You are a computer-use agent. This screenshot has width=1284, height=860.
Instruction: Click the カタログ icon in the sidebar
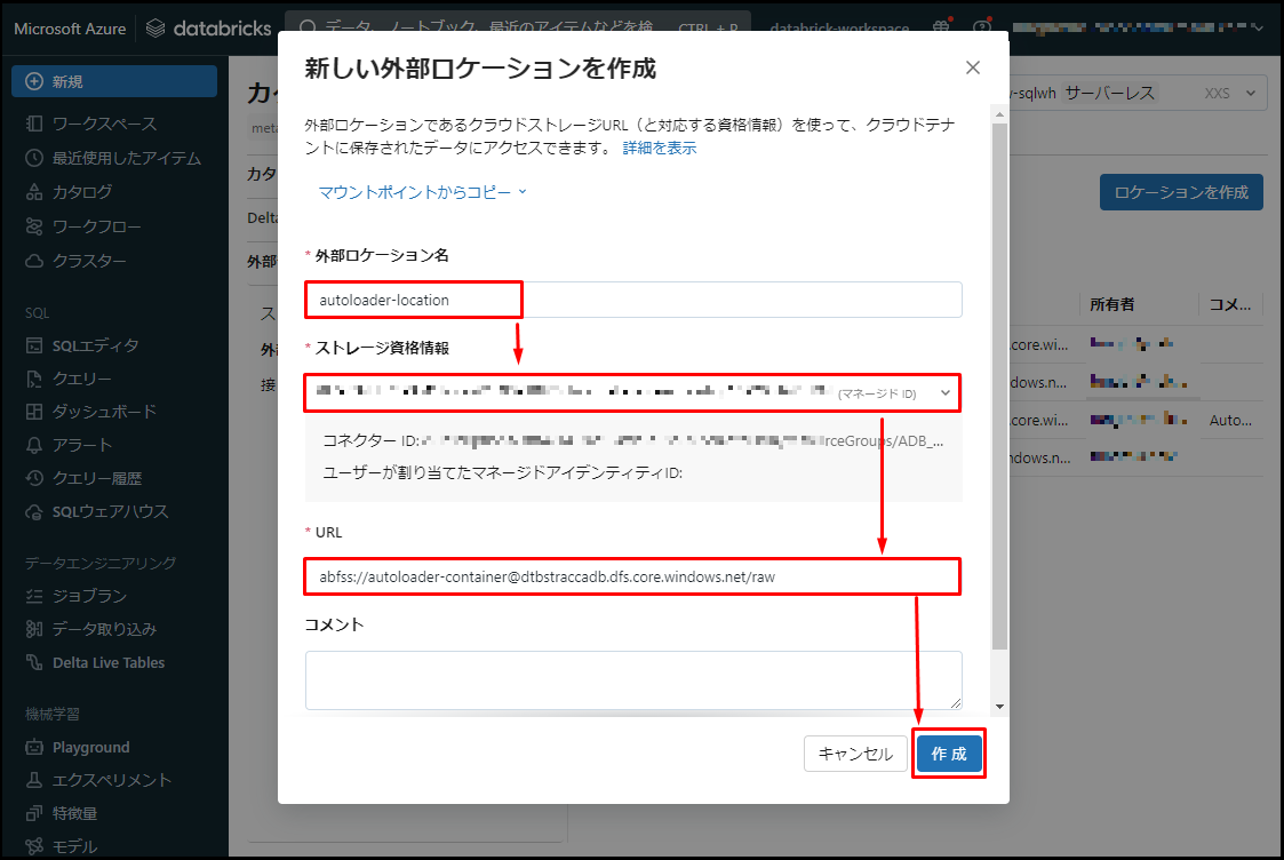pos(35,192)
